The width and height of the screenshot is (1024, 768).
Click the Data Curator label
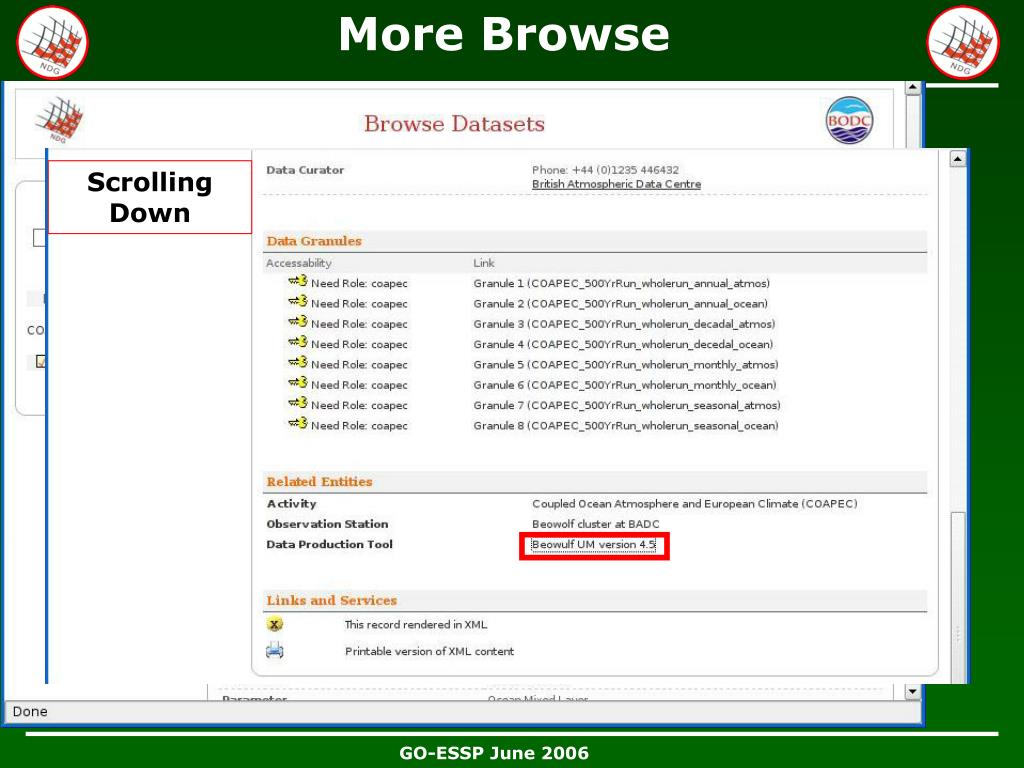(305, 170)
